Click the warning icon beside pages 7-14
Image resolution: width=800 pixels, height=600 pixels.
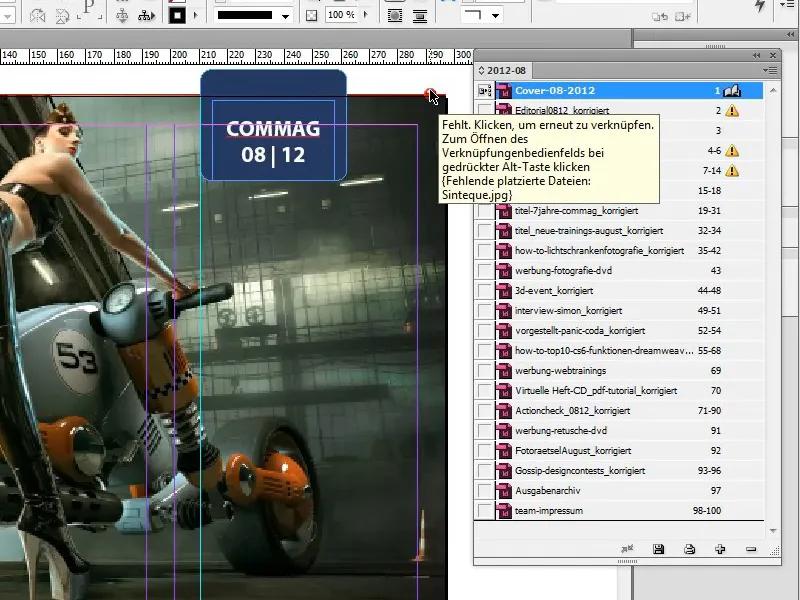coord(732,170)
